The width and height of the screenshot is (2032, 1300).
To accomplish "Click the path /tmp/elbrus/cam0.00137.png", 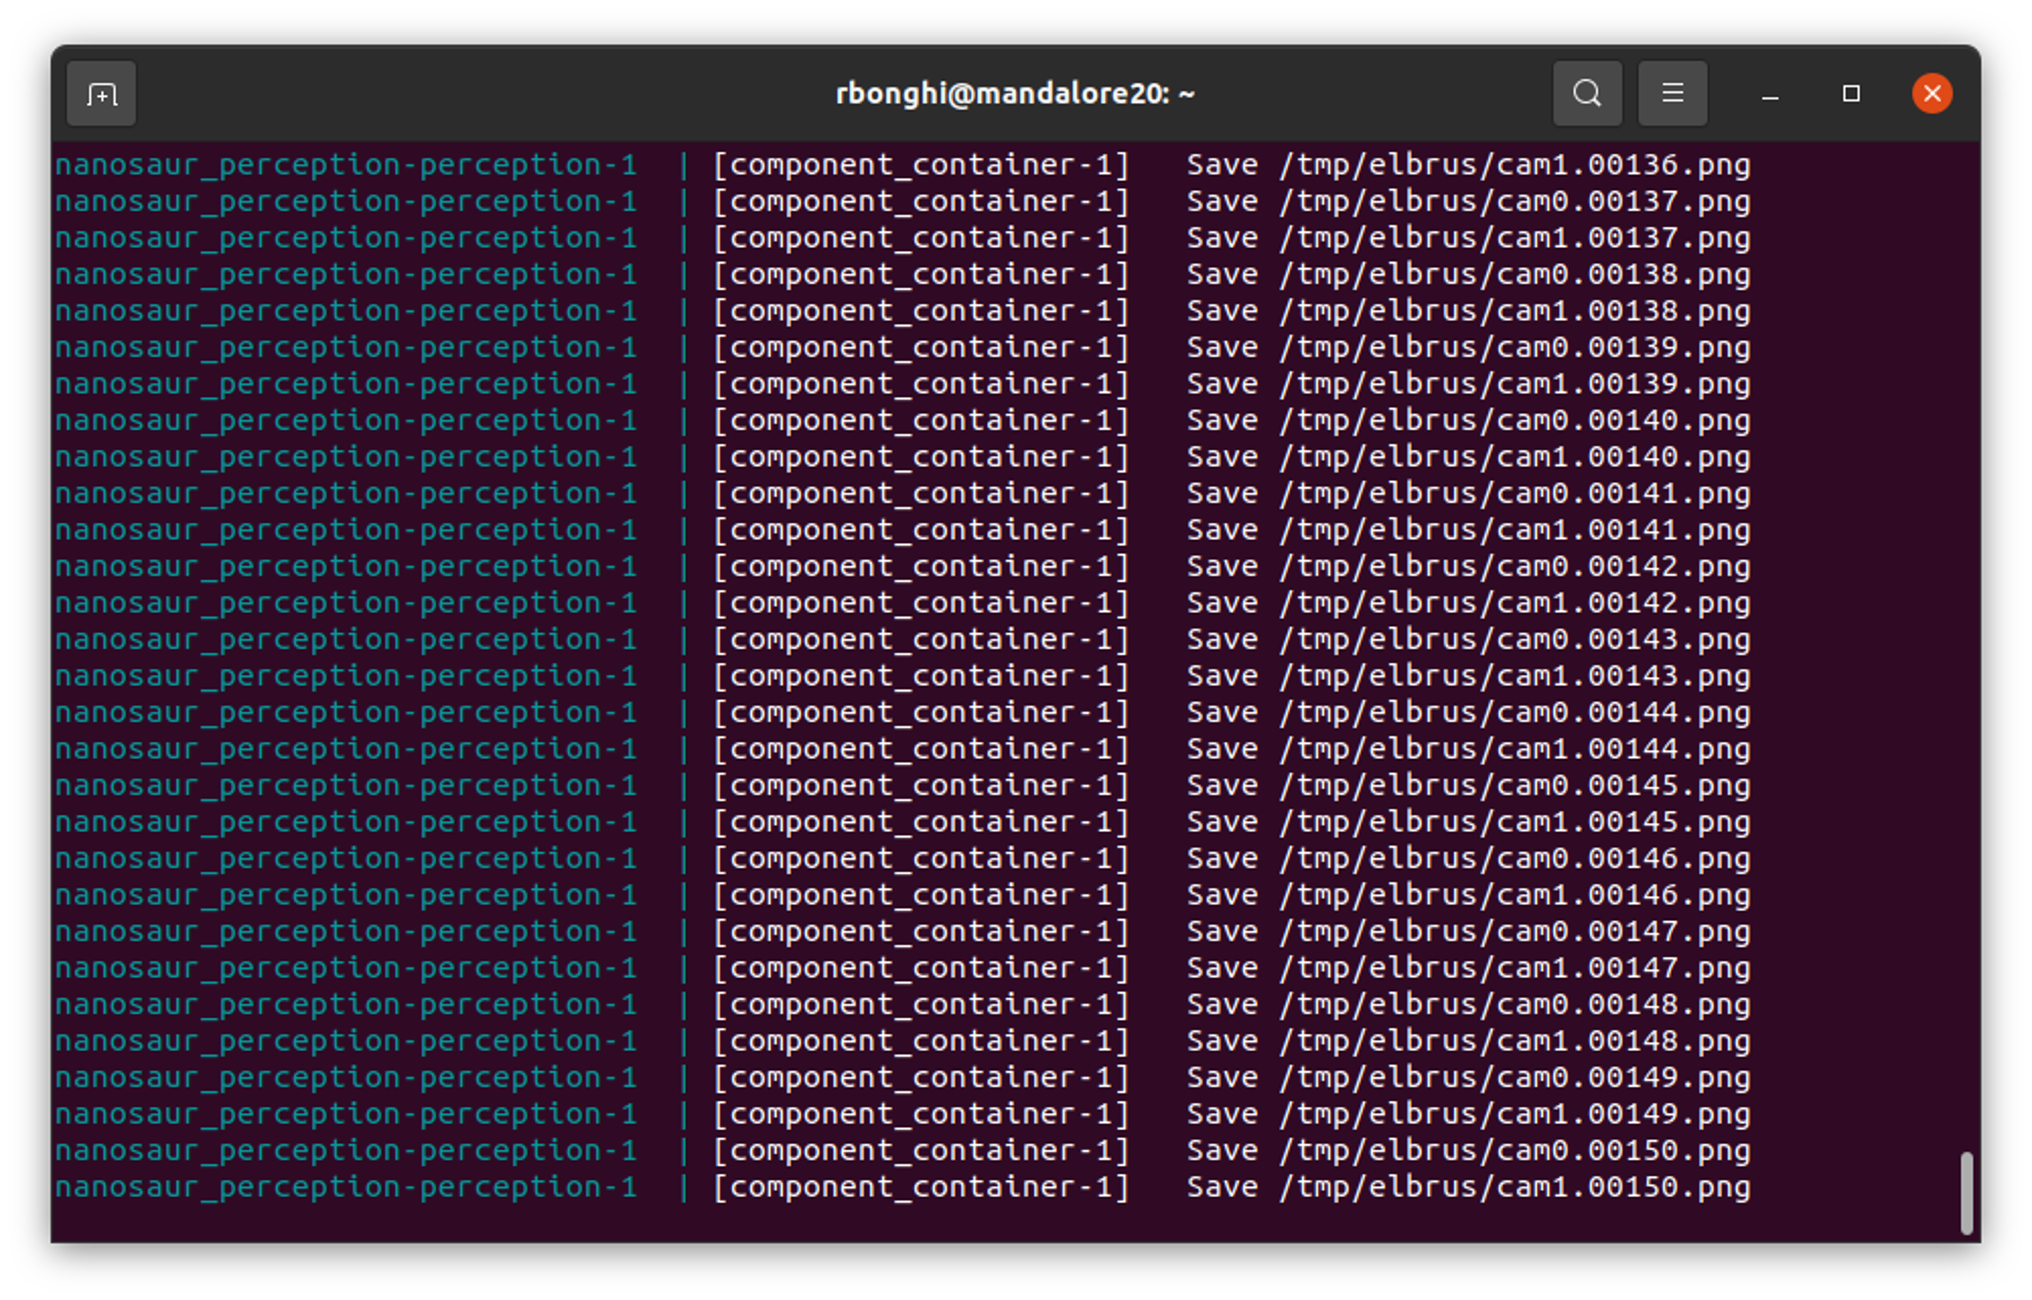I will click(x=1514, y=202).
